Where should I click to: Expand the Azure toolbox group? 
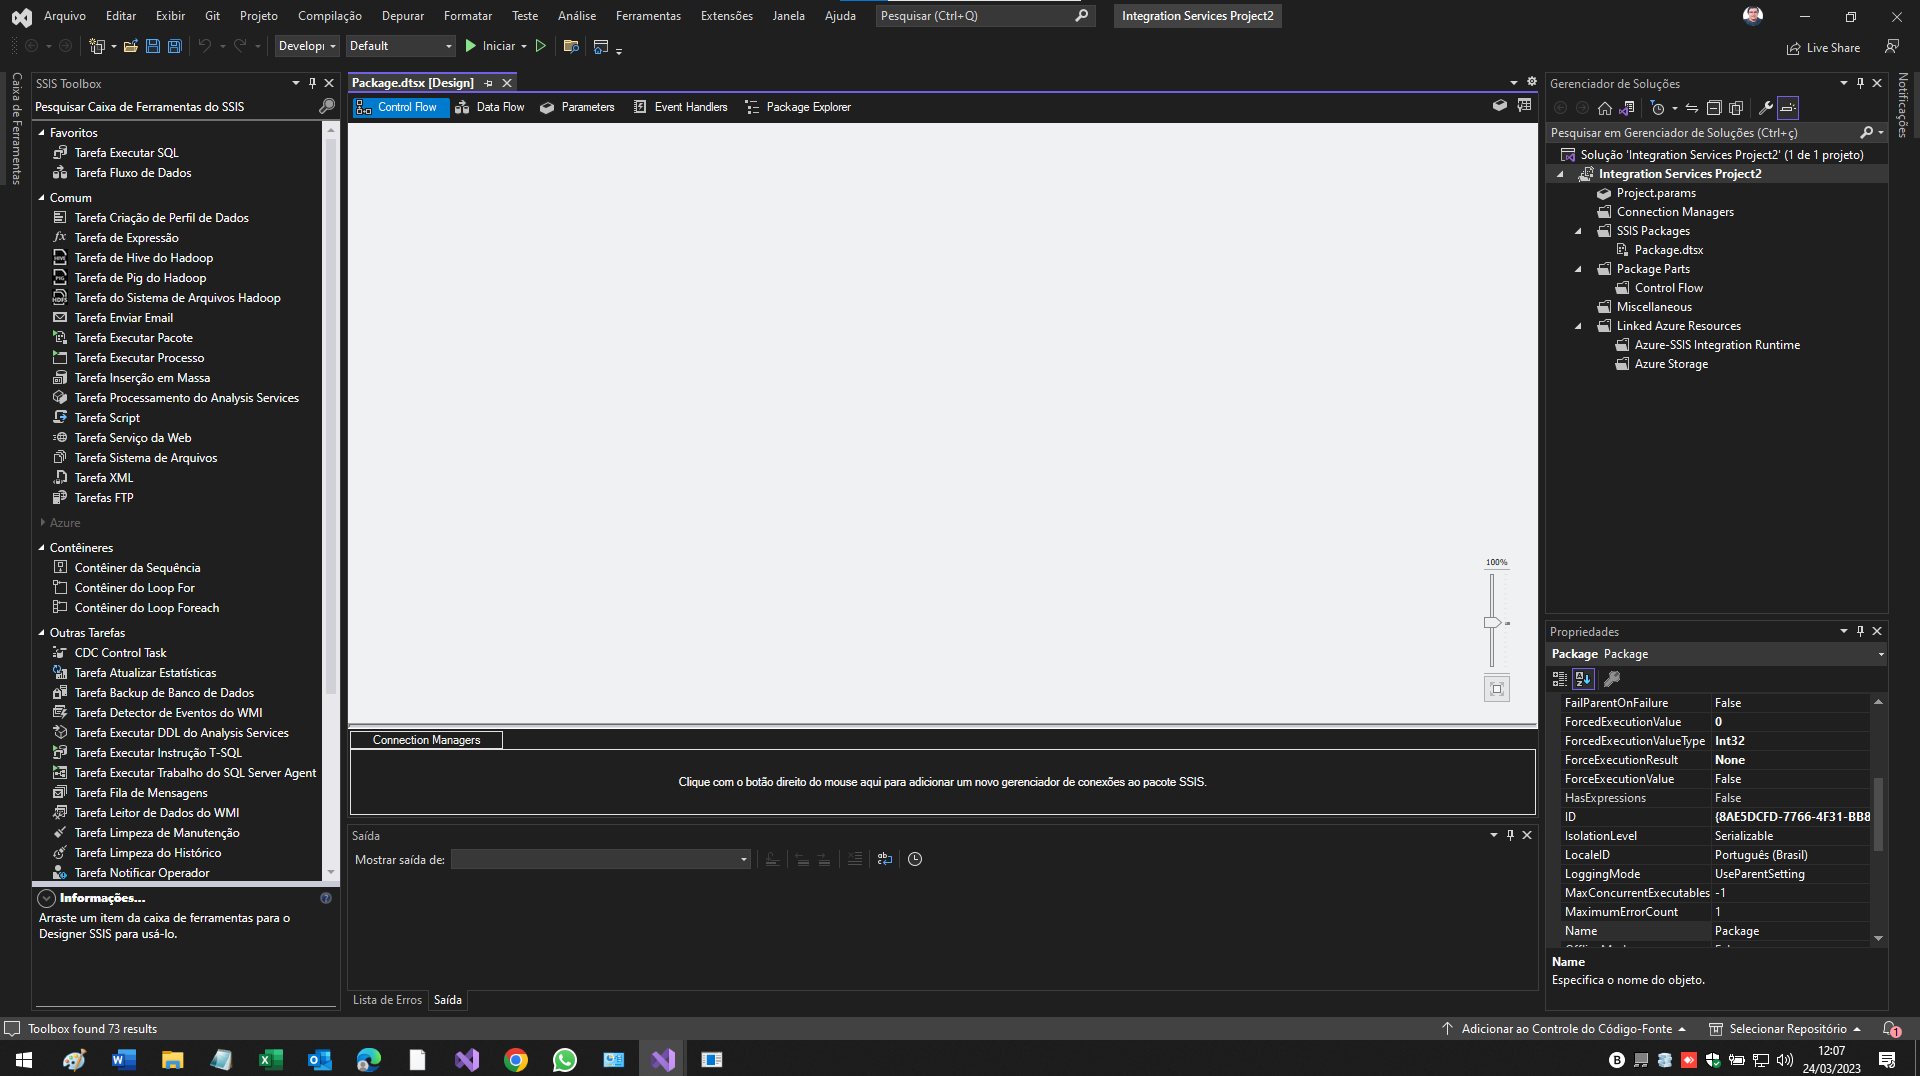[x=42, y=522]
